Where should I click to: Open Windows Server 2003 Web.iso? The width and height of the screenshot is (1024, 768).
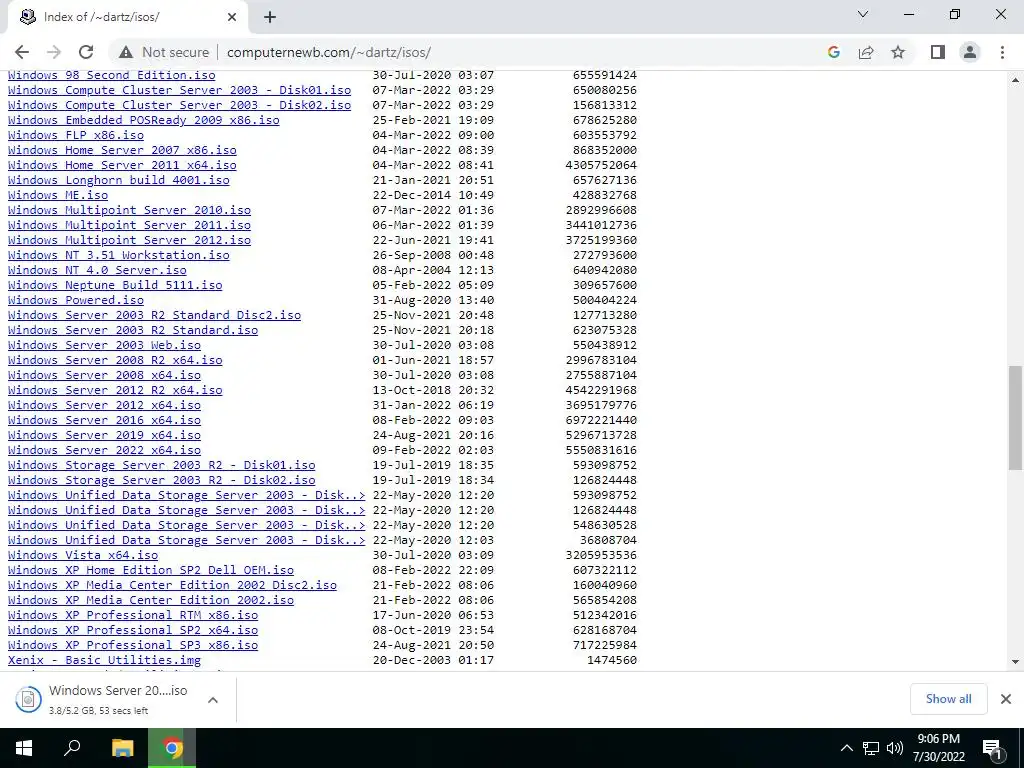coord(104,345)
